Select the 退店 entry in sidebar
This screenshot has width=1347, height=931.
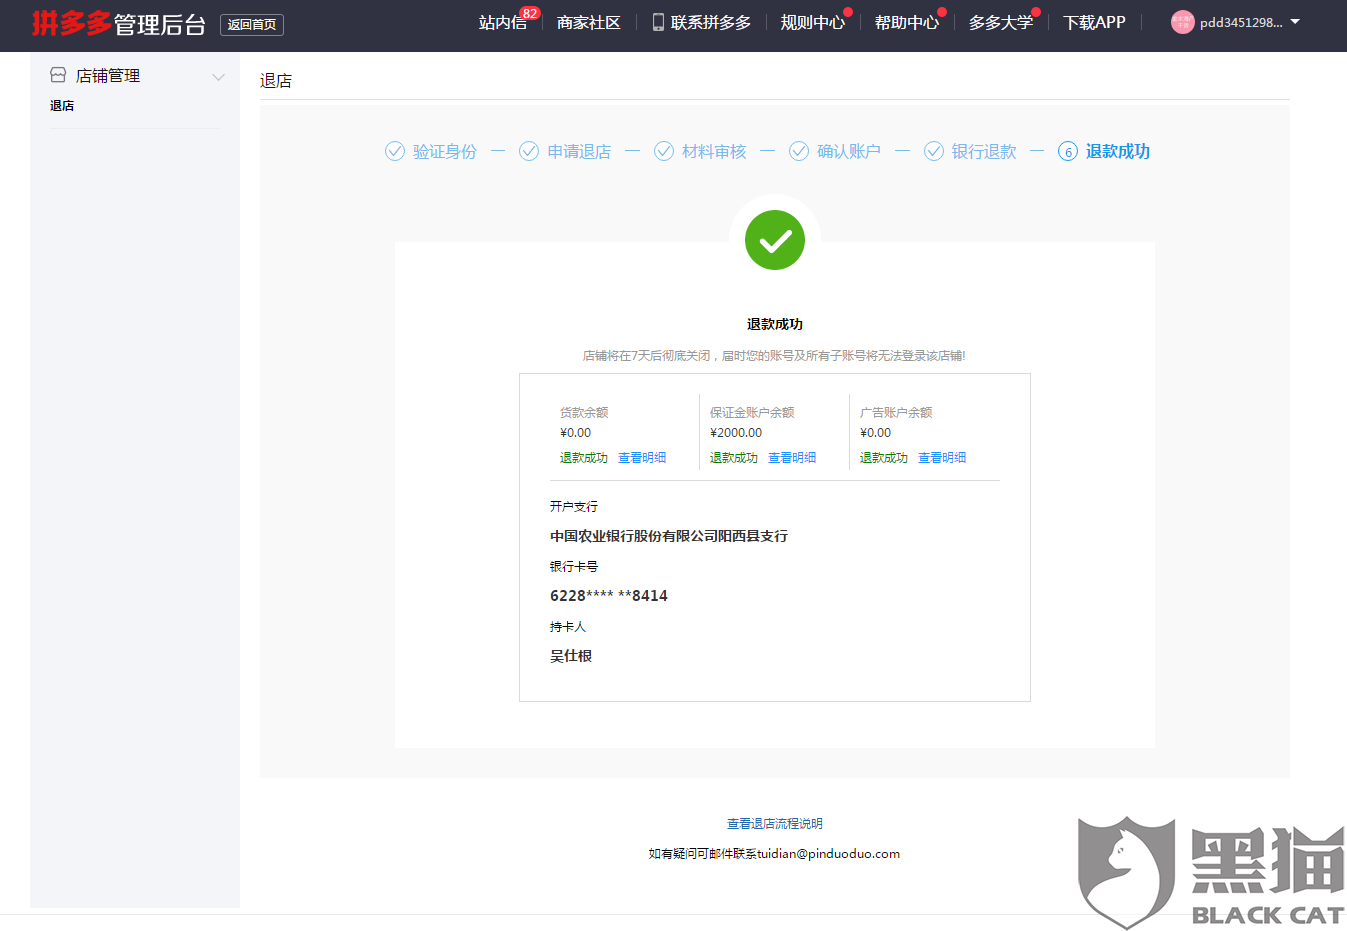(x=61, y=105)
